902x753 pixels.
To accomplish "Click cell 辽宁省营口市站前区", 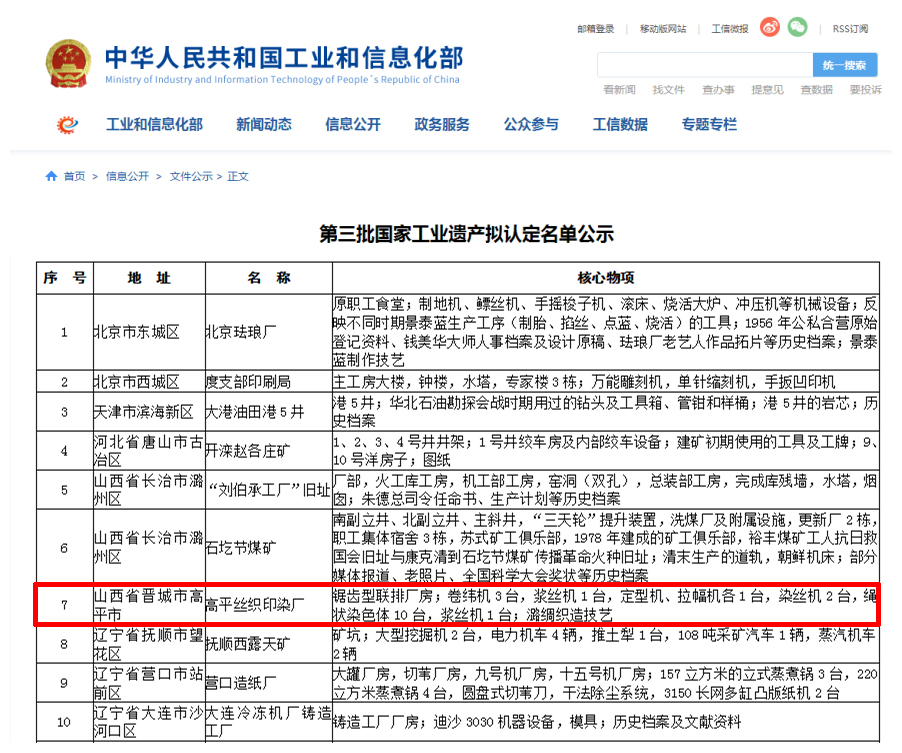I will (149, 683).
